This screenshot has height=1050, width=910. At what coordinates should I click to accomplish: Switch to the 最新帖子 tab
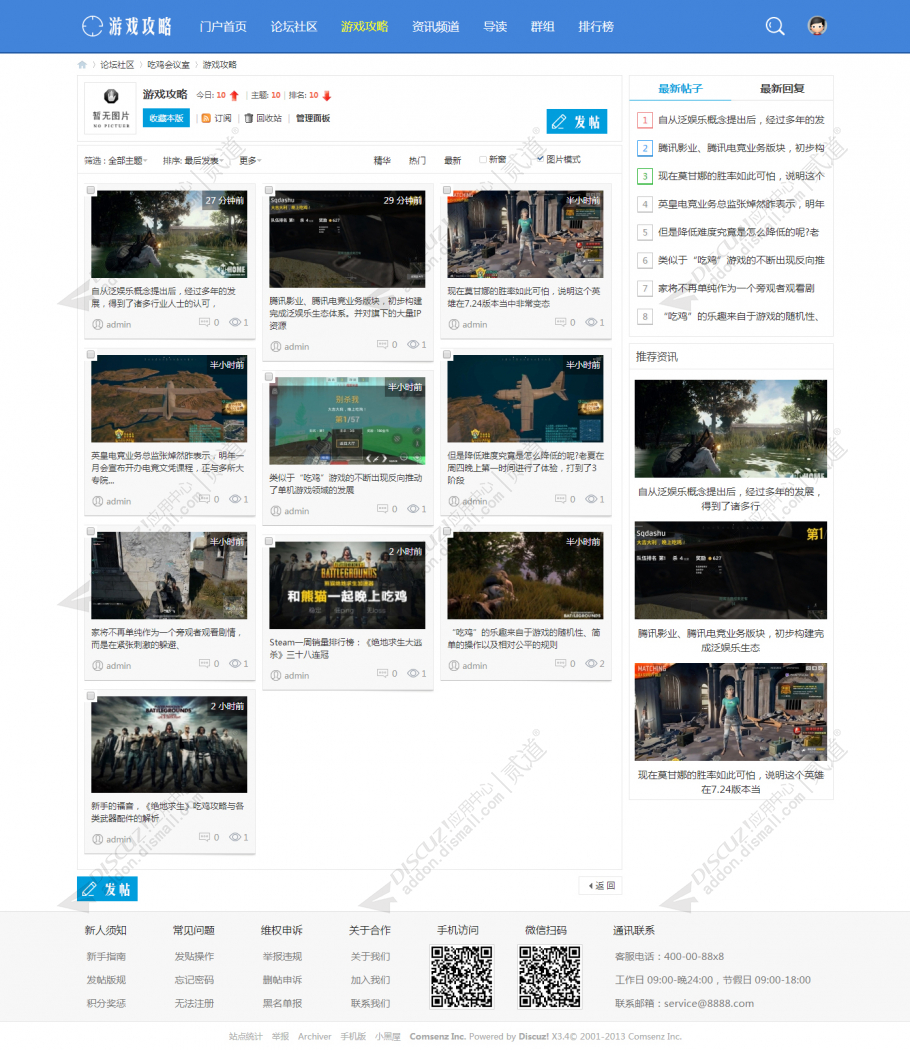[x=680, y=88]
